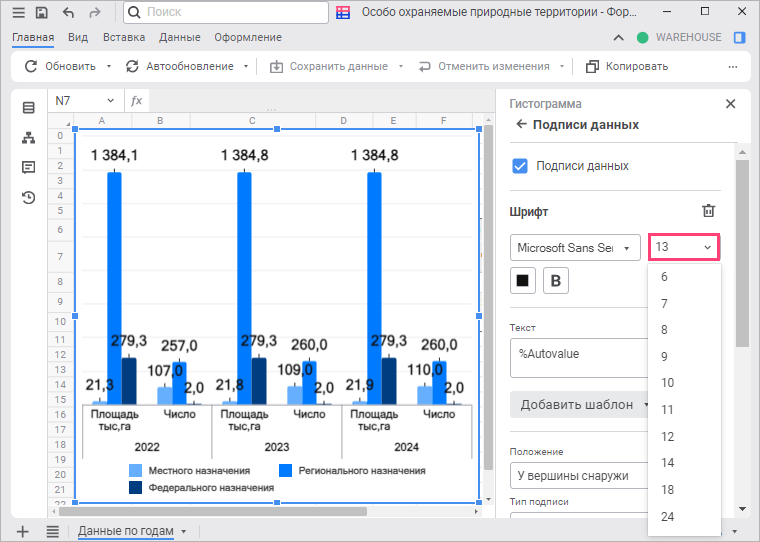This screenshot has width=760, height=542.
Task: Open the У вершины снаружи position dropdown
Action: pyautogui.click(x=579, y=476)
